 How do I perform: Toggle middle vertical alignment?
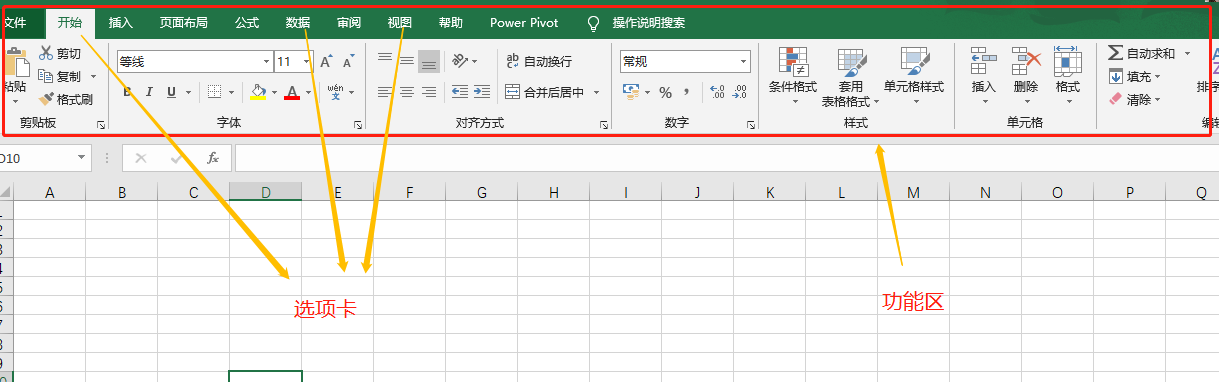(x=407, y=61)
